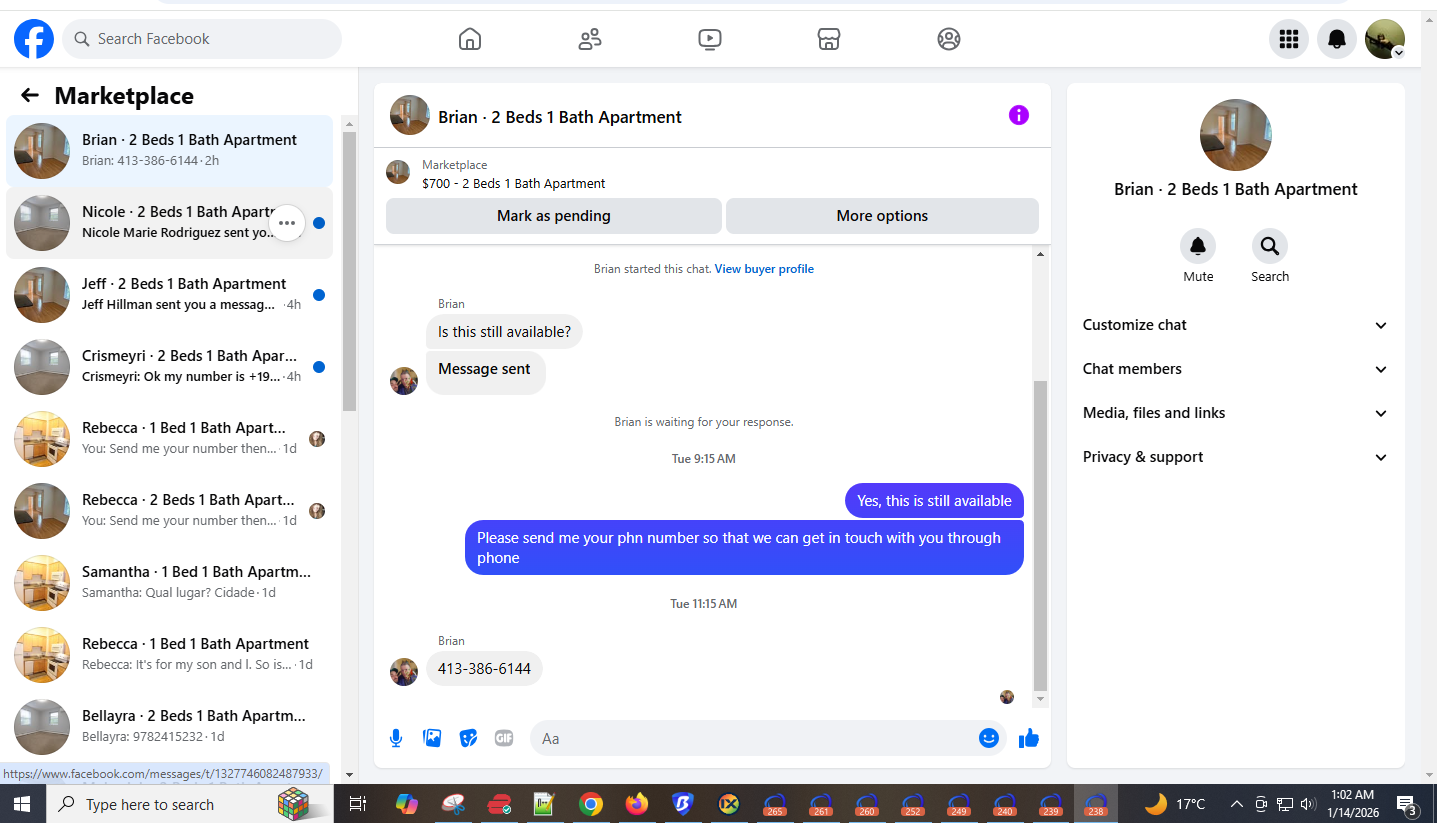The height and width of the screenshot is (823, 1437).
Task: Attach a file with the photo icon
Action: 432,738
